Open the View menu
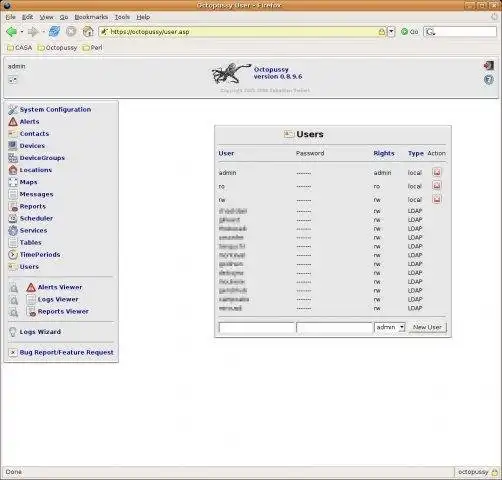 point(46,17)
